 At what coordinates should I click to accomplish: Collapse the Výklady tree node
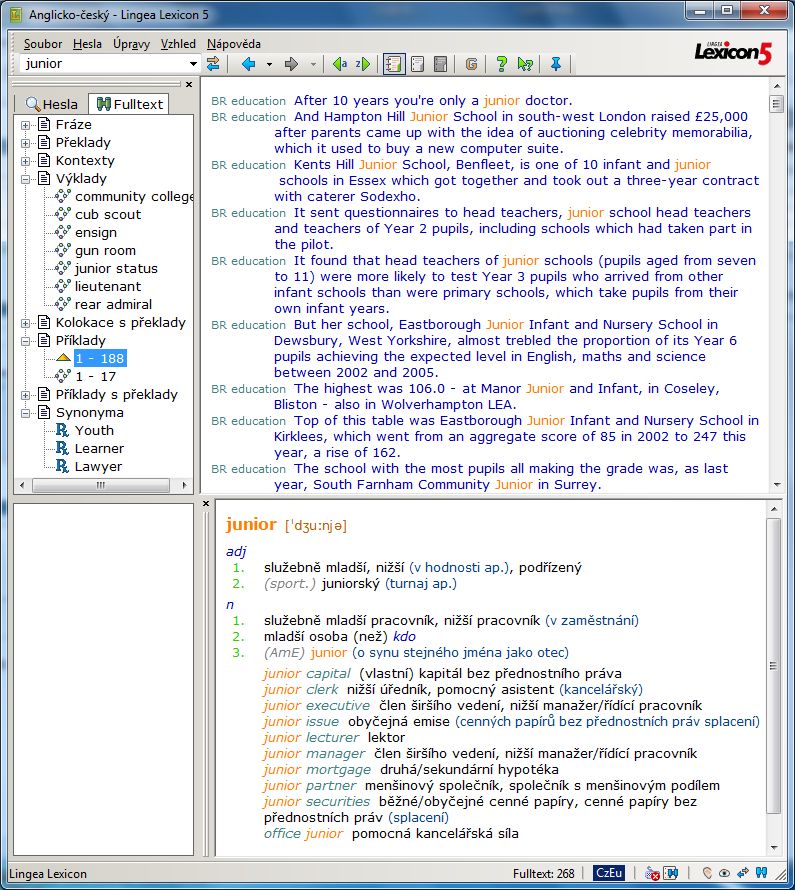26,179
